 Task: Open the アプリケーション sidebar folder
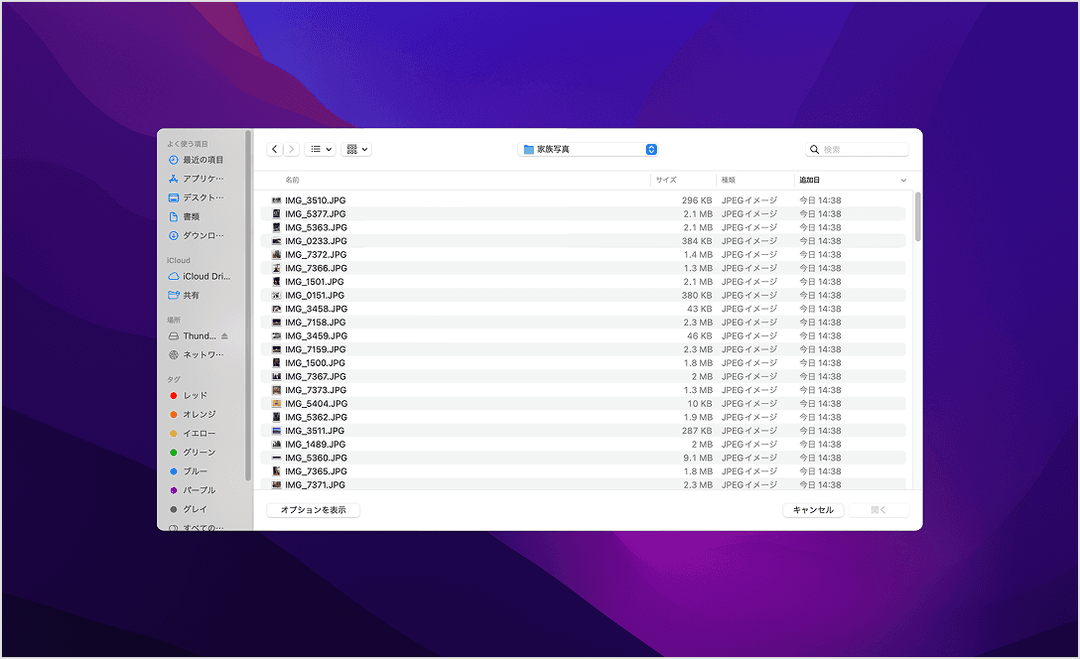202,179
